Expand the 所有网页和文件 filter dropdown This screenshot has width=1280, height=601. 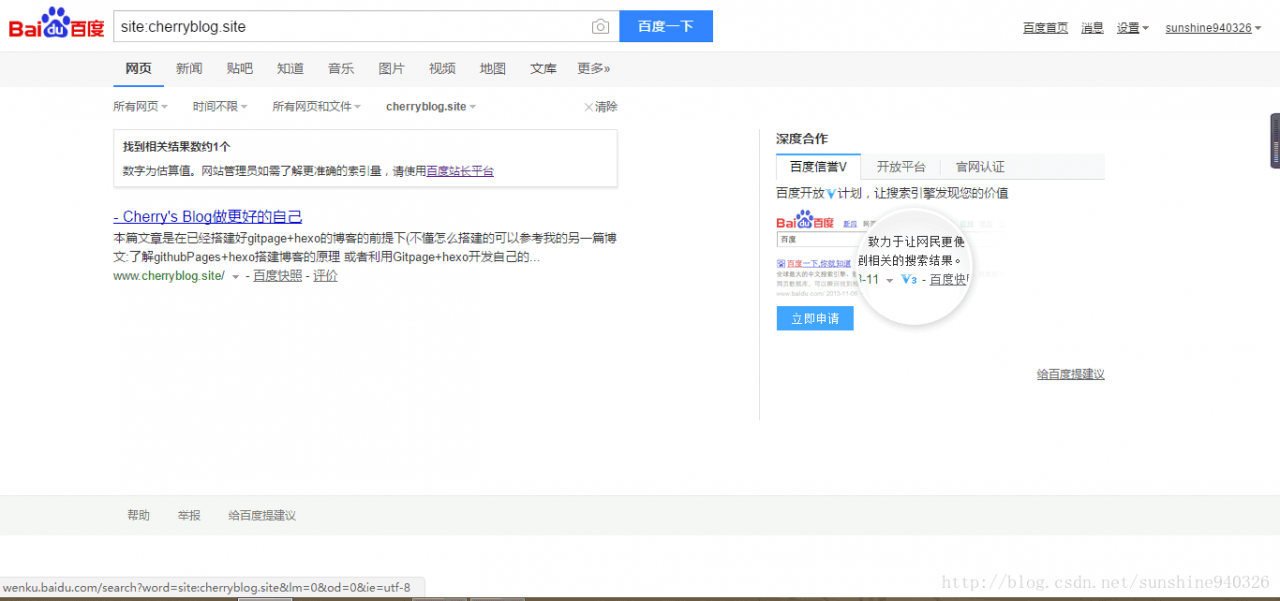316,107
